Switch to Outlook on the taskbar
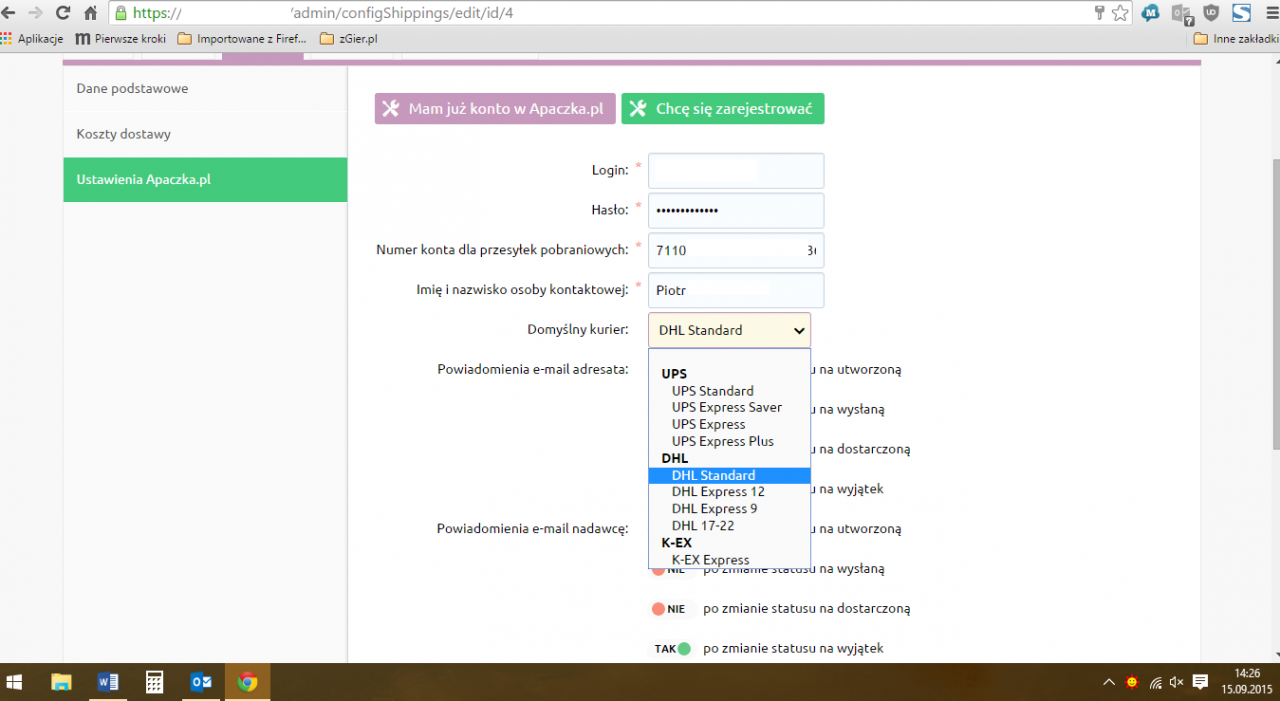The height and width of the screenshot is (701, 1280). click(x=201, y=682)
